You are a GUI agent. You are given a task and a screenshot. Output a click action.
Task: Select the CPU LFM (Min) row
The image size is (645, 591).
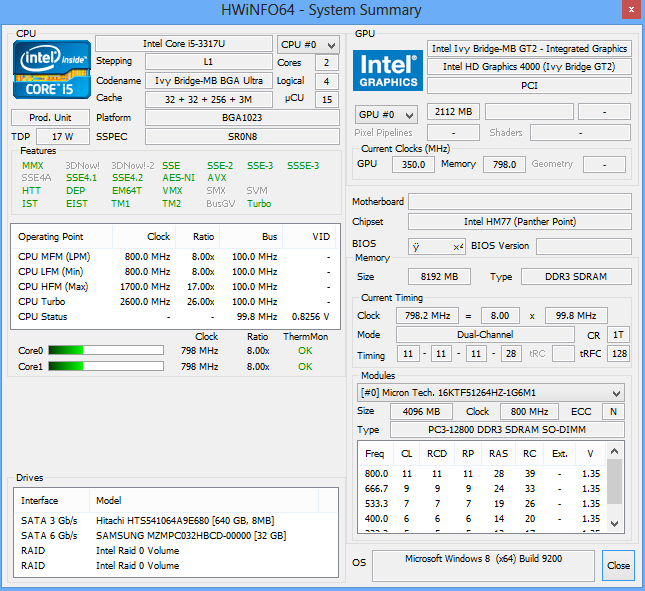(175, 272)
